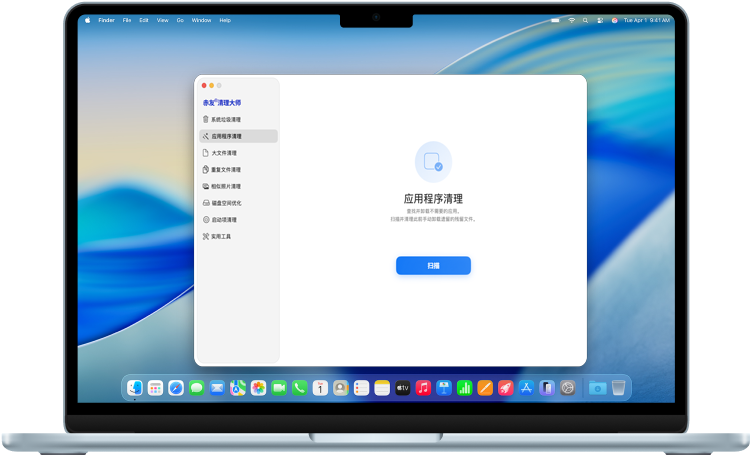Image resolution: width=750 pixels, height=455 pixels.
Task: Open the Window menu
Action: 201,20
